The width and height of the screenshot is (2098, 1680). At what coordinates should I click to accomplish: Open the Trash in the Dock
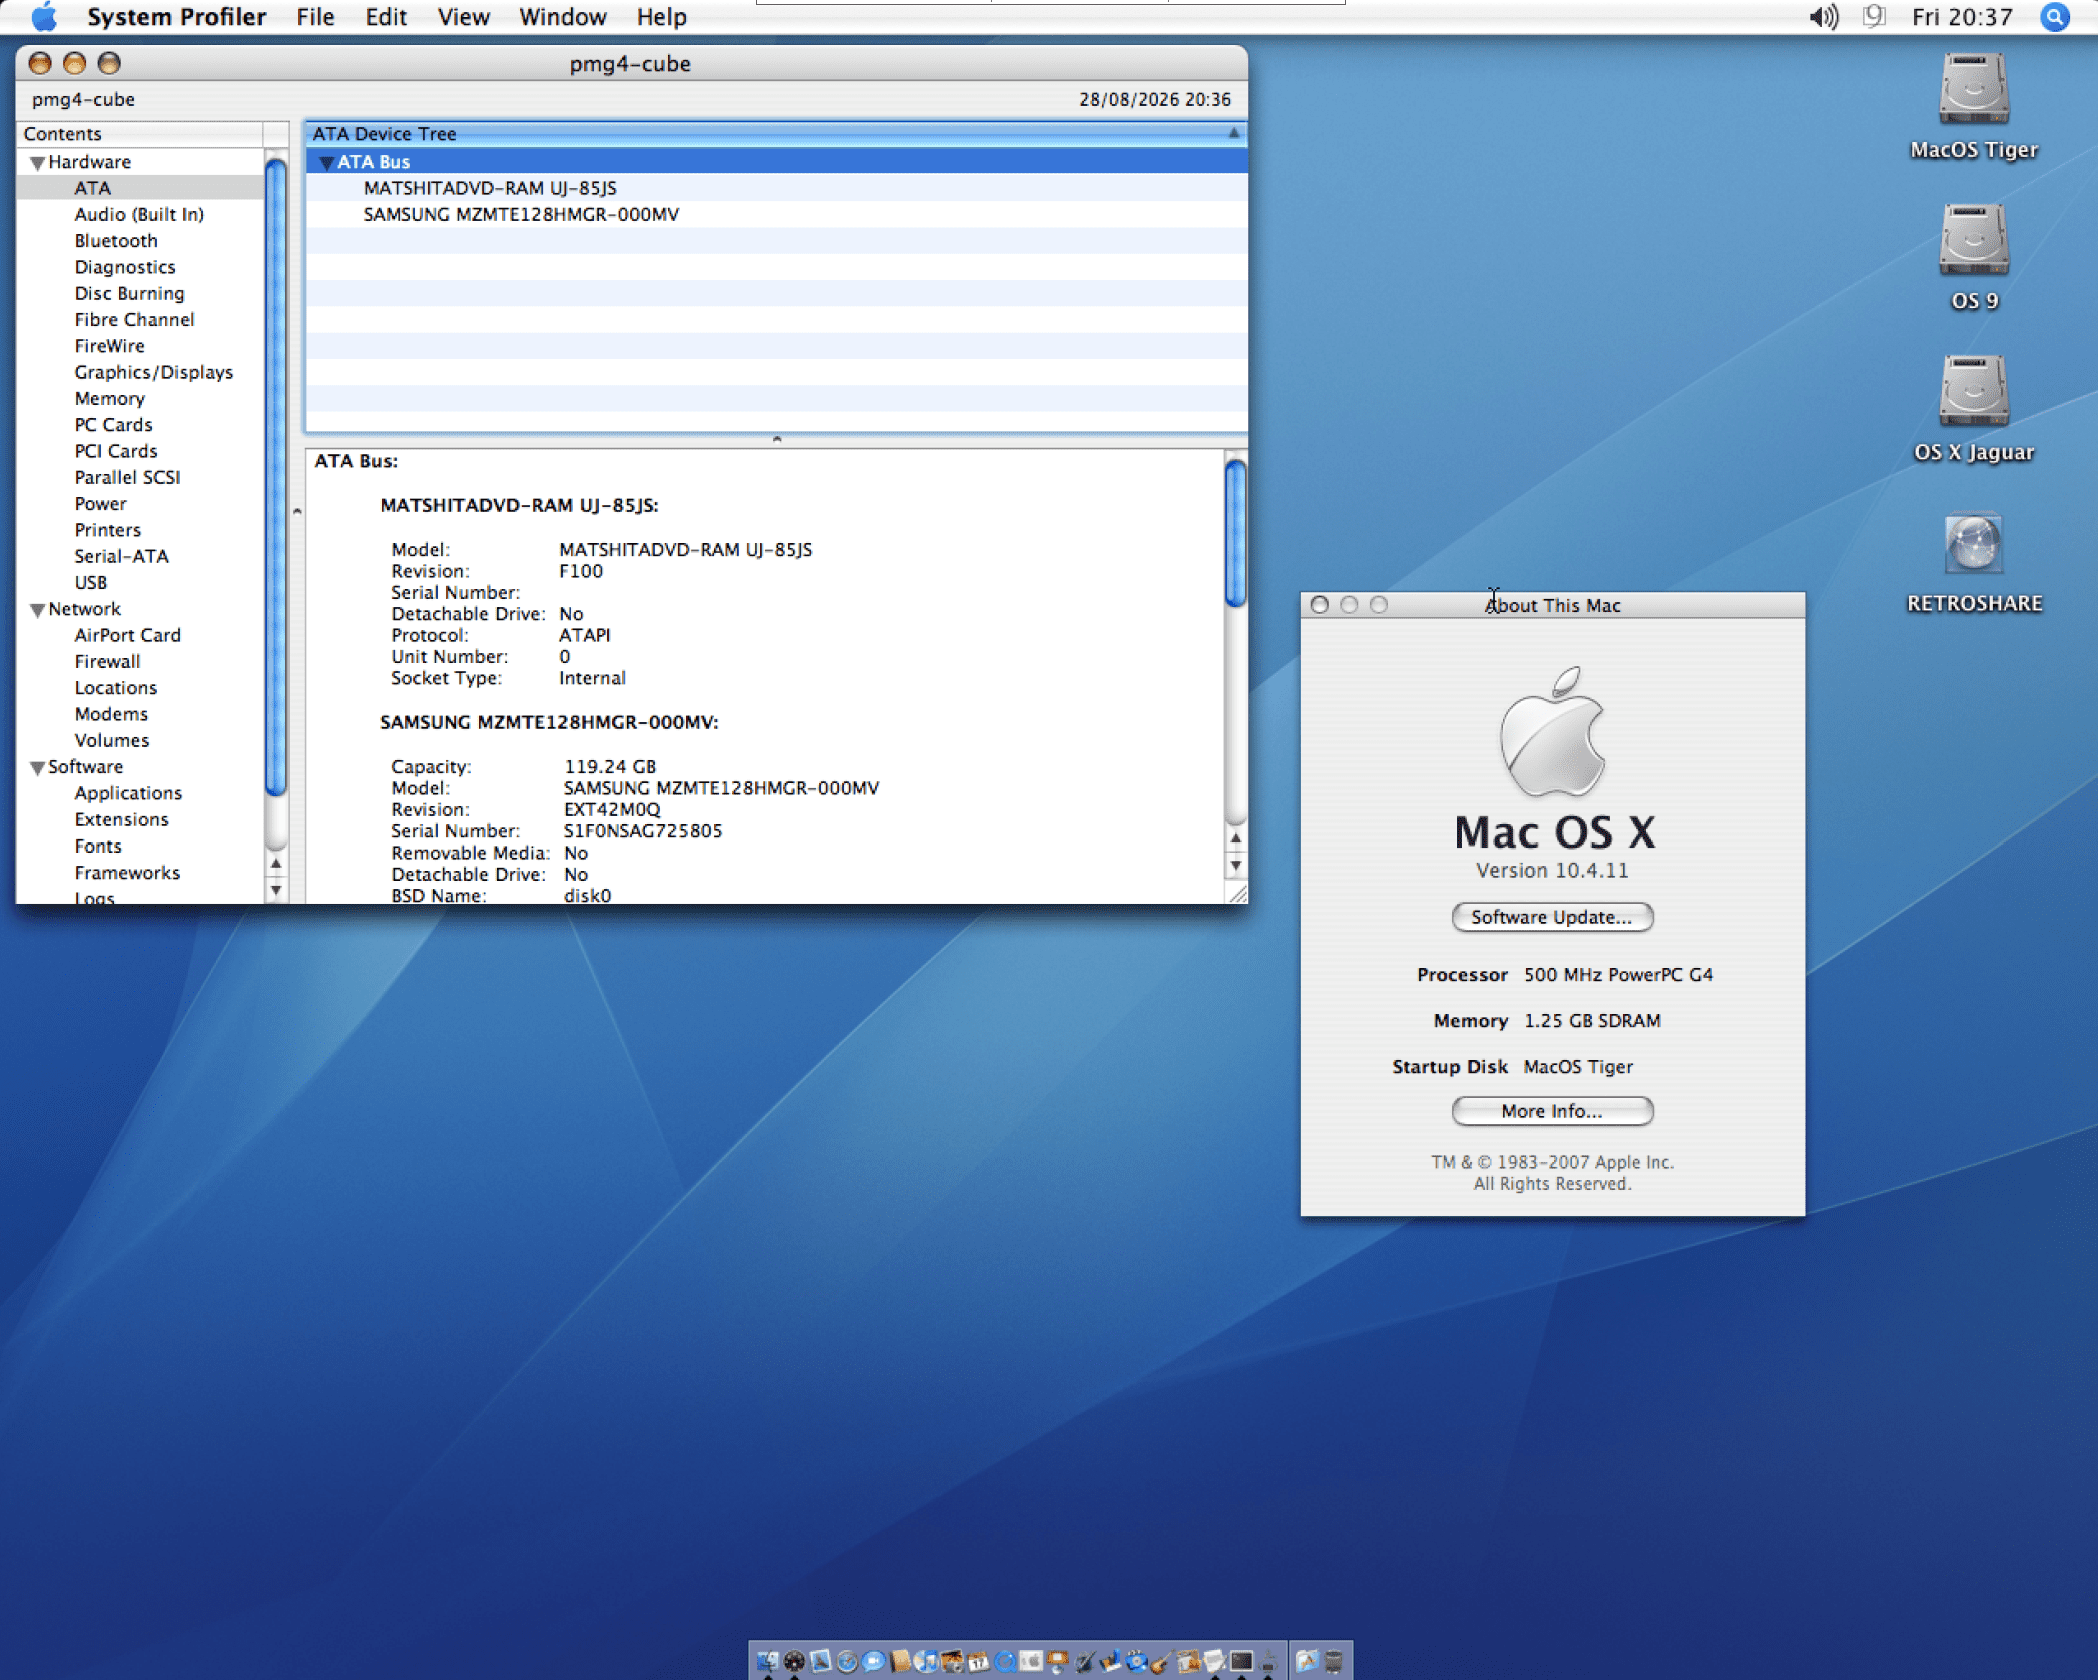tap(1333, 1661)
